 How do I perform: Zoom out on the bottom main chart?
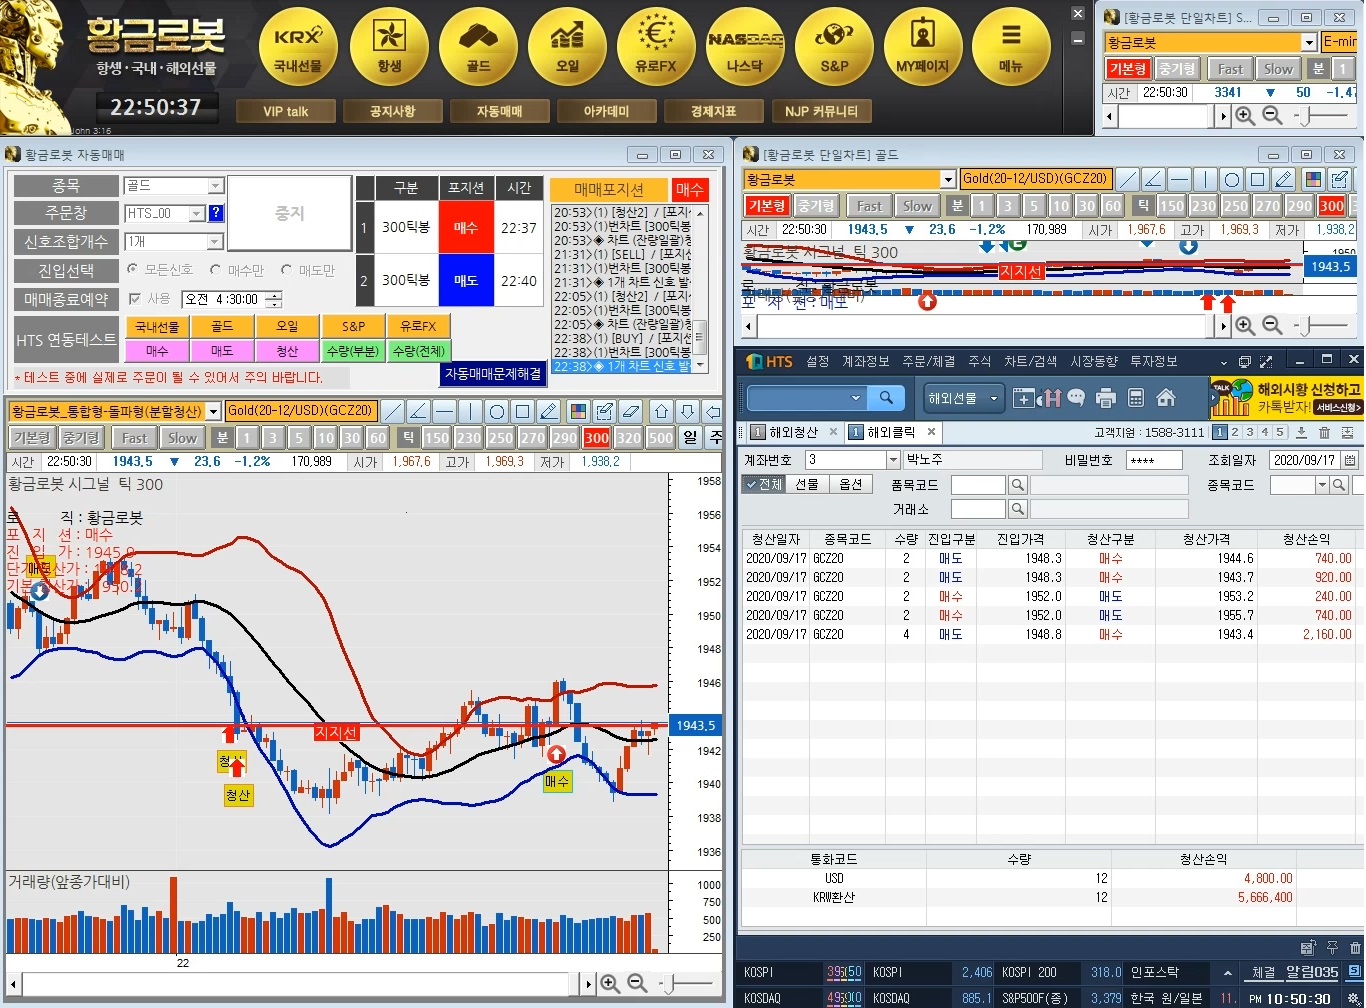[636, 984]
